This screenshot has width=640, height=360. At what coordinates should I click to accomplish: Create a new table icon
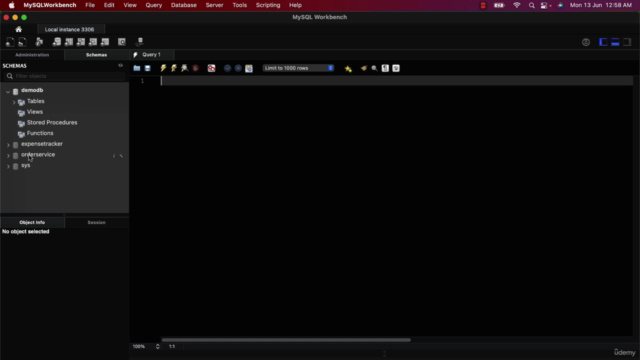[x=69, y=42]
